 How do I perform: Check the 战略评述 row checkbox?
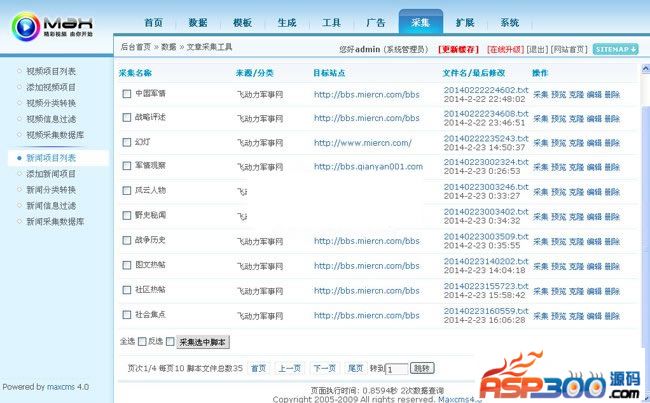pyautogui.click(x=127, y=118)
